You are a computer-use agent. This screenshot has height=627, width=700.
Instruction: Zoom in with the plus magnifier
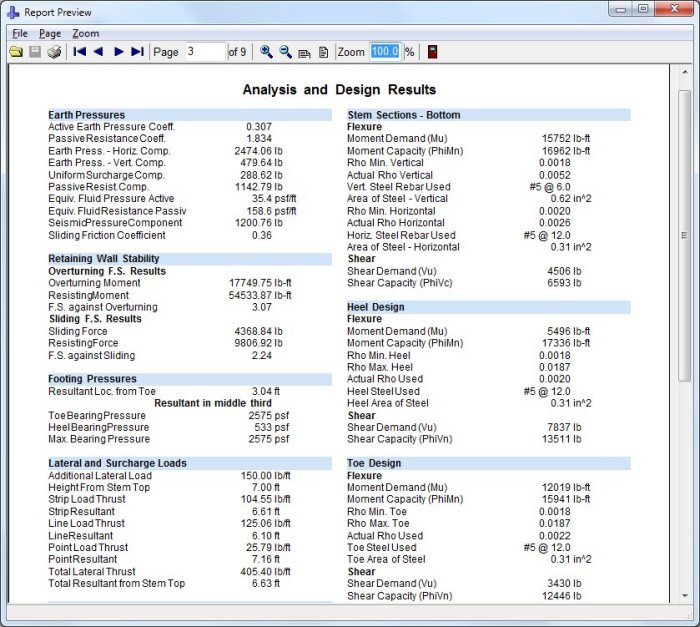[266, 52]
